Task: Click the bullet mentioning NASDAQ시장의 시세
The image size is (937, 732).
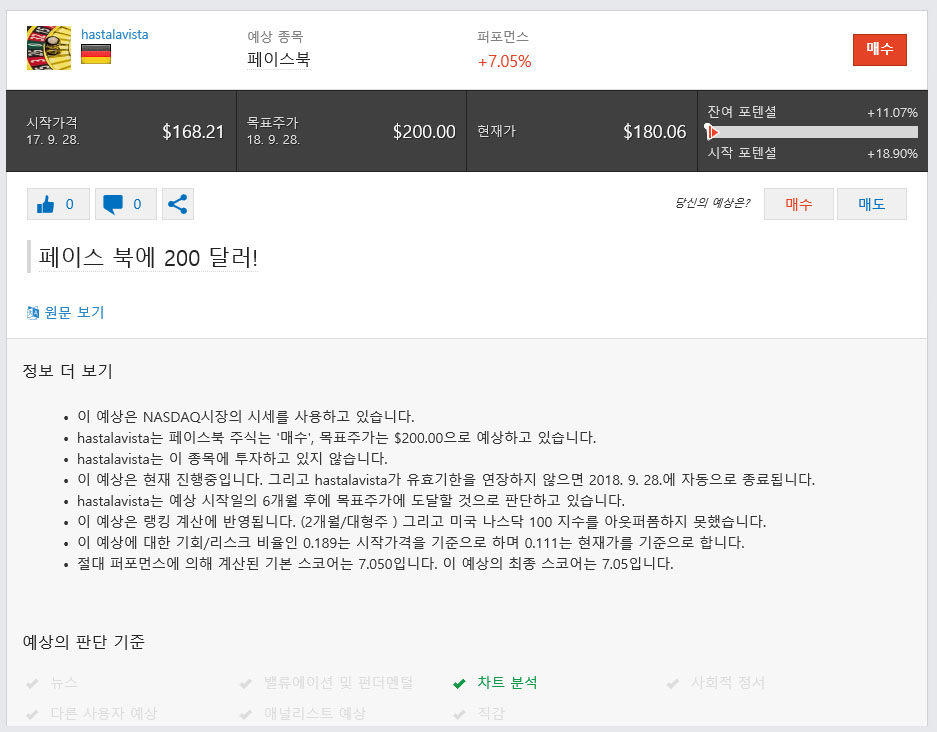Action: click(x=246, y=416)
